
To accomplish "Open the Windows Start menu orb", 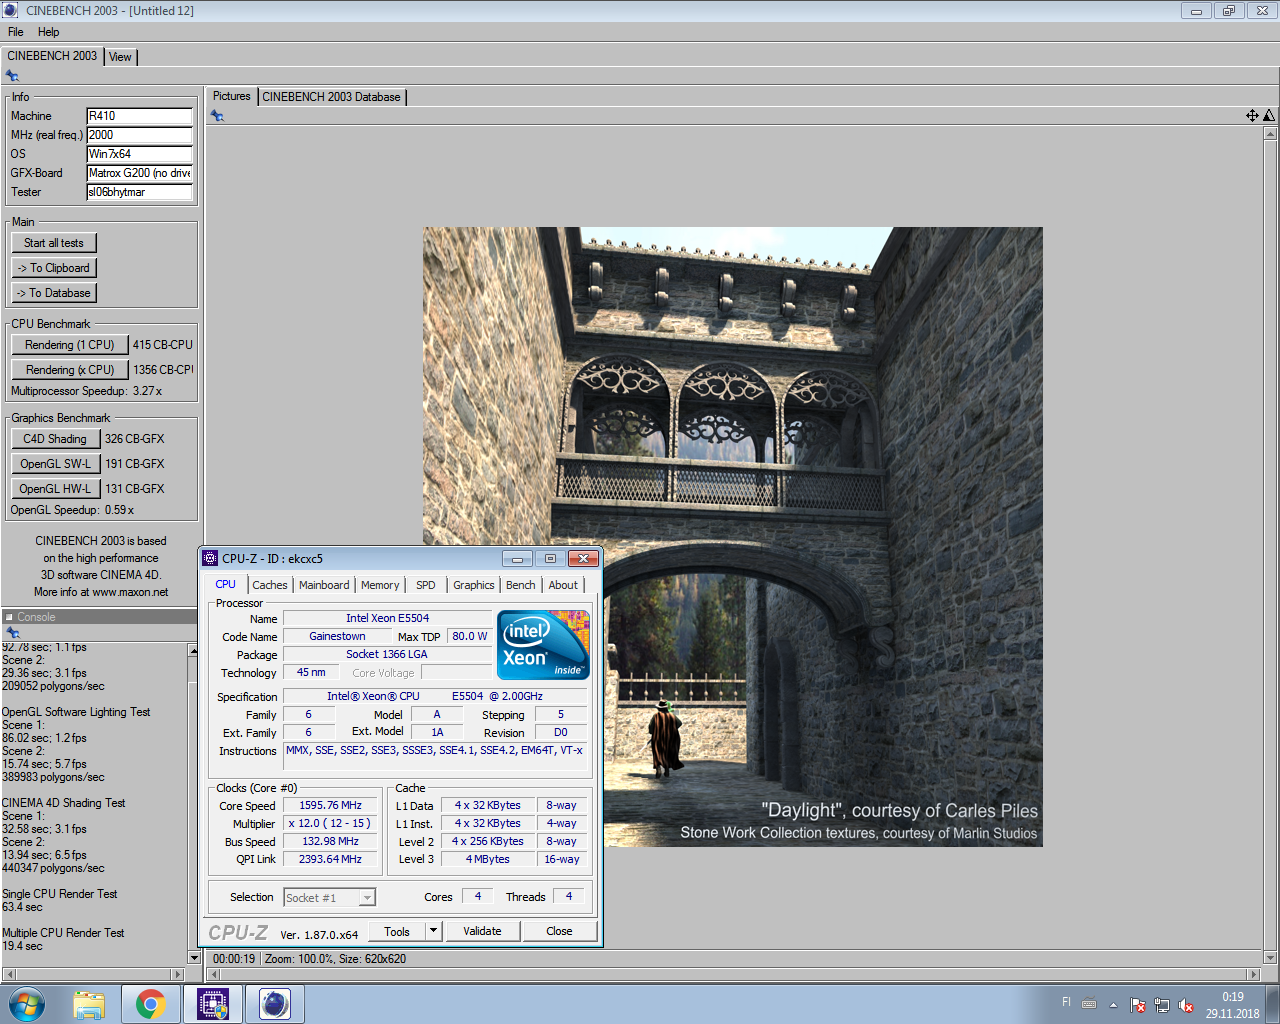I will click(x=27, y=1004).
